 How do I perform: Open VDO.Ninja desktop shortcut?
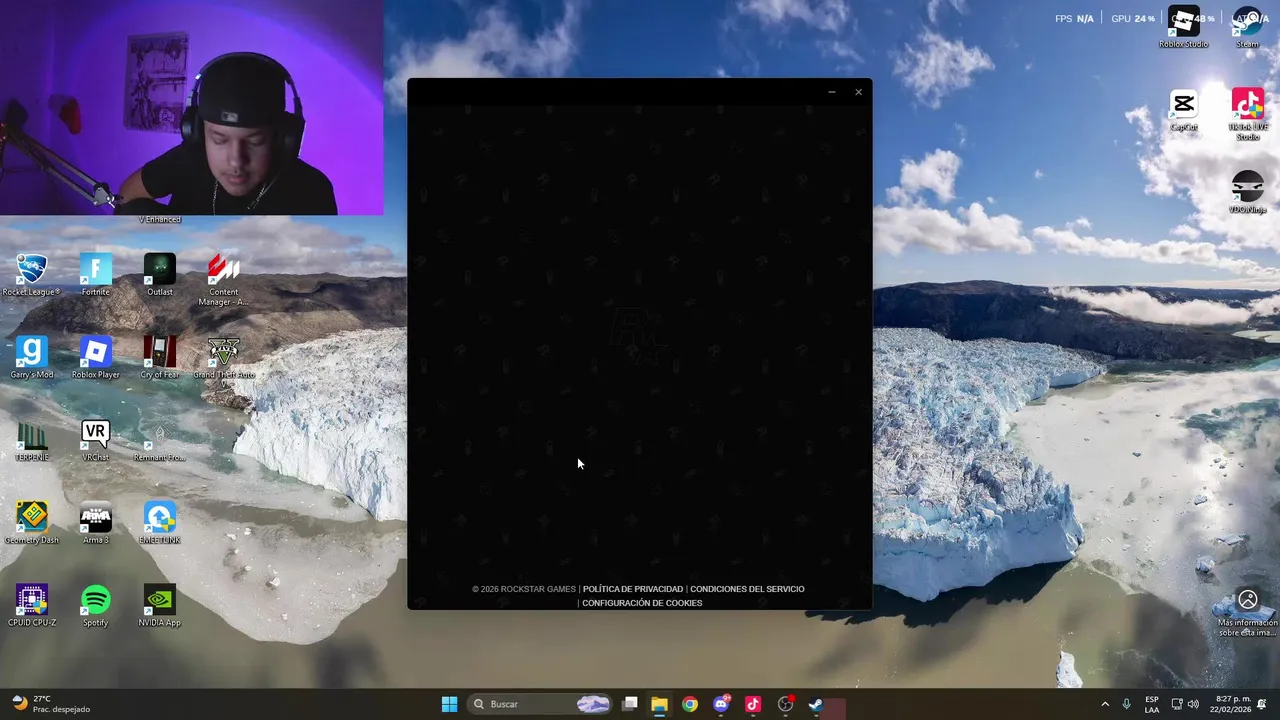pyautogui.click(x=1248, y=193)
